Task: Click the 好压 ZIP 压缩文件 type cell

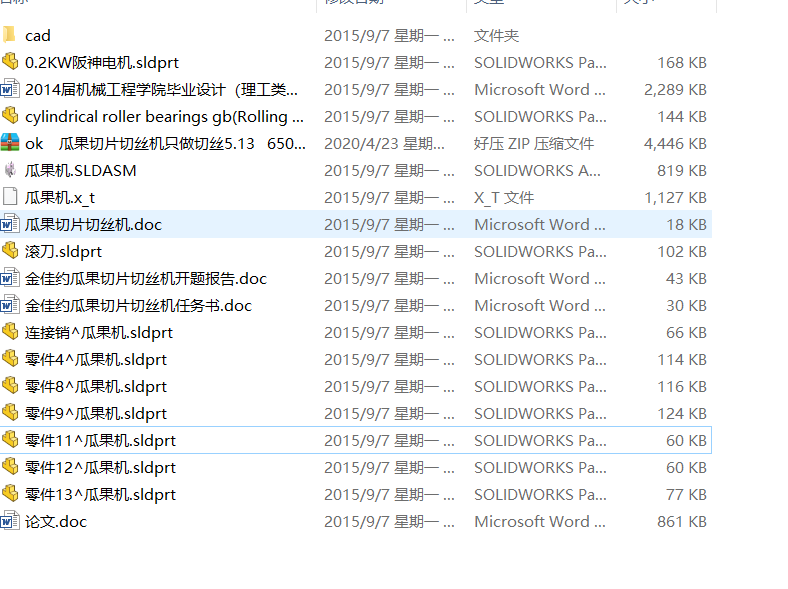Action: click(x=534, y=144)
